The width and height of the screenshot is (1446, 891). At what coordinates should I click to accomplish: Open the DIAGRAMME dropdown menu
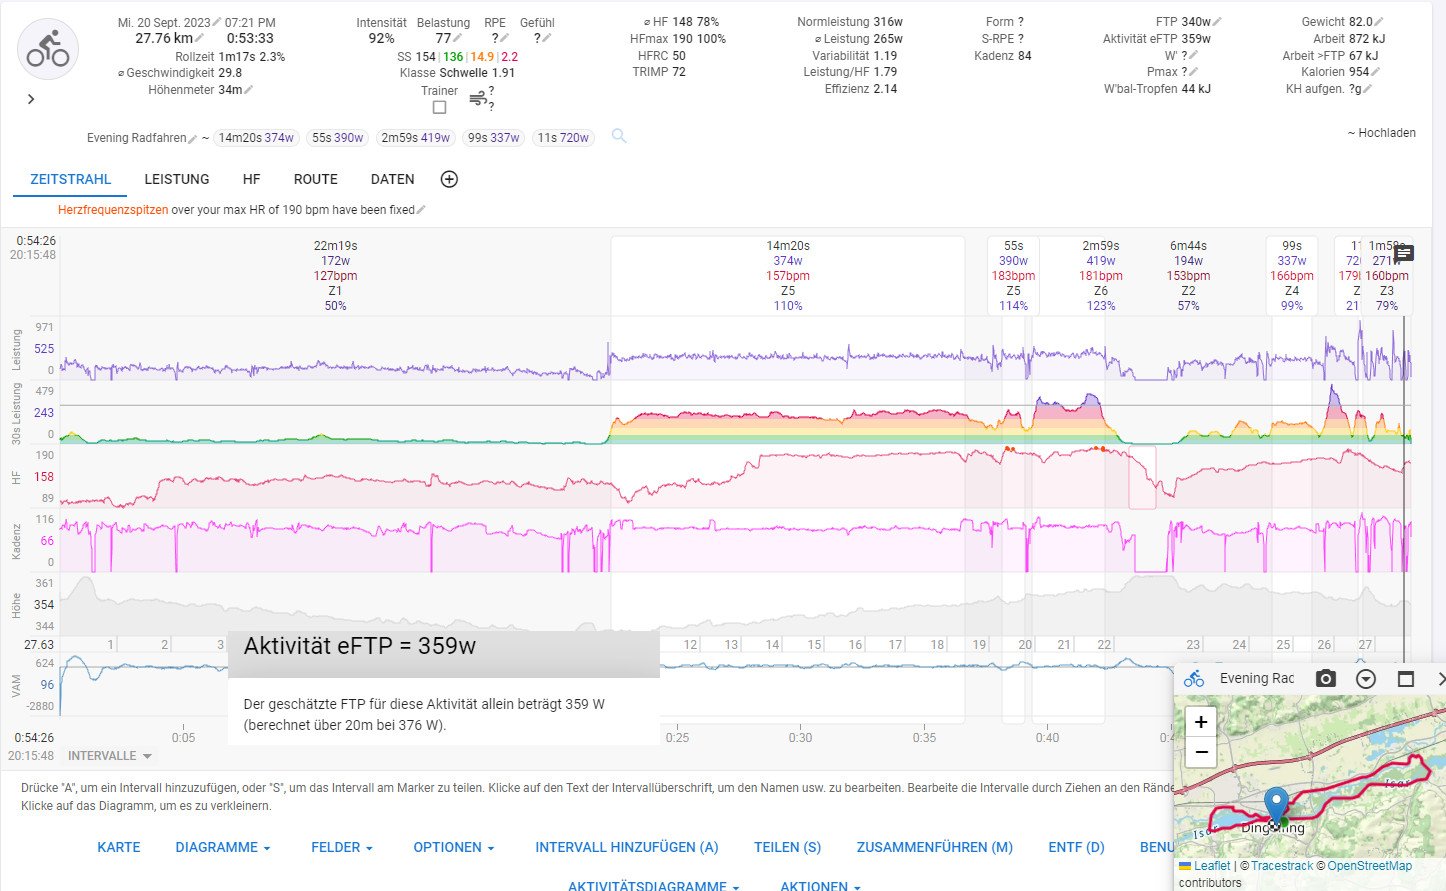click(x=223, y=847)
